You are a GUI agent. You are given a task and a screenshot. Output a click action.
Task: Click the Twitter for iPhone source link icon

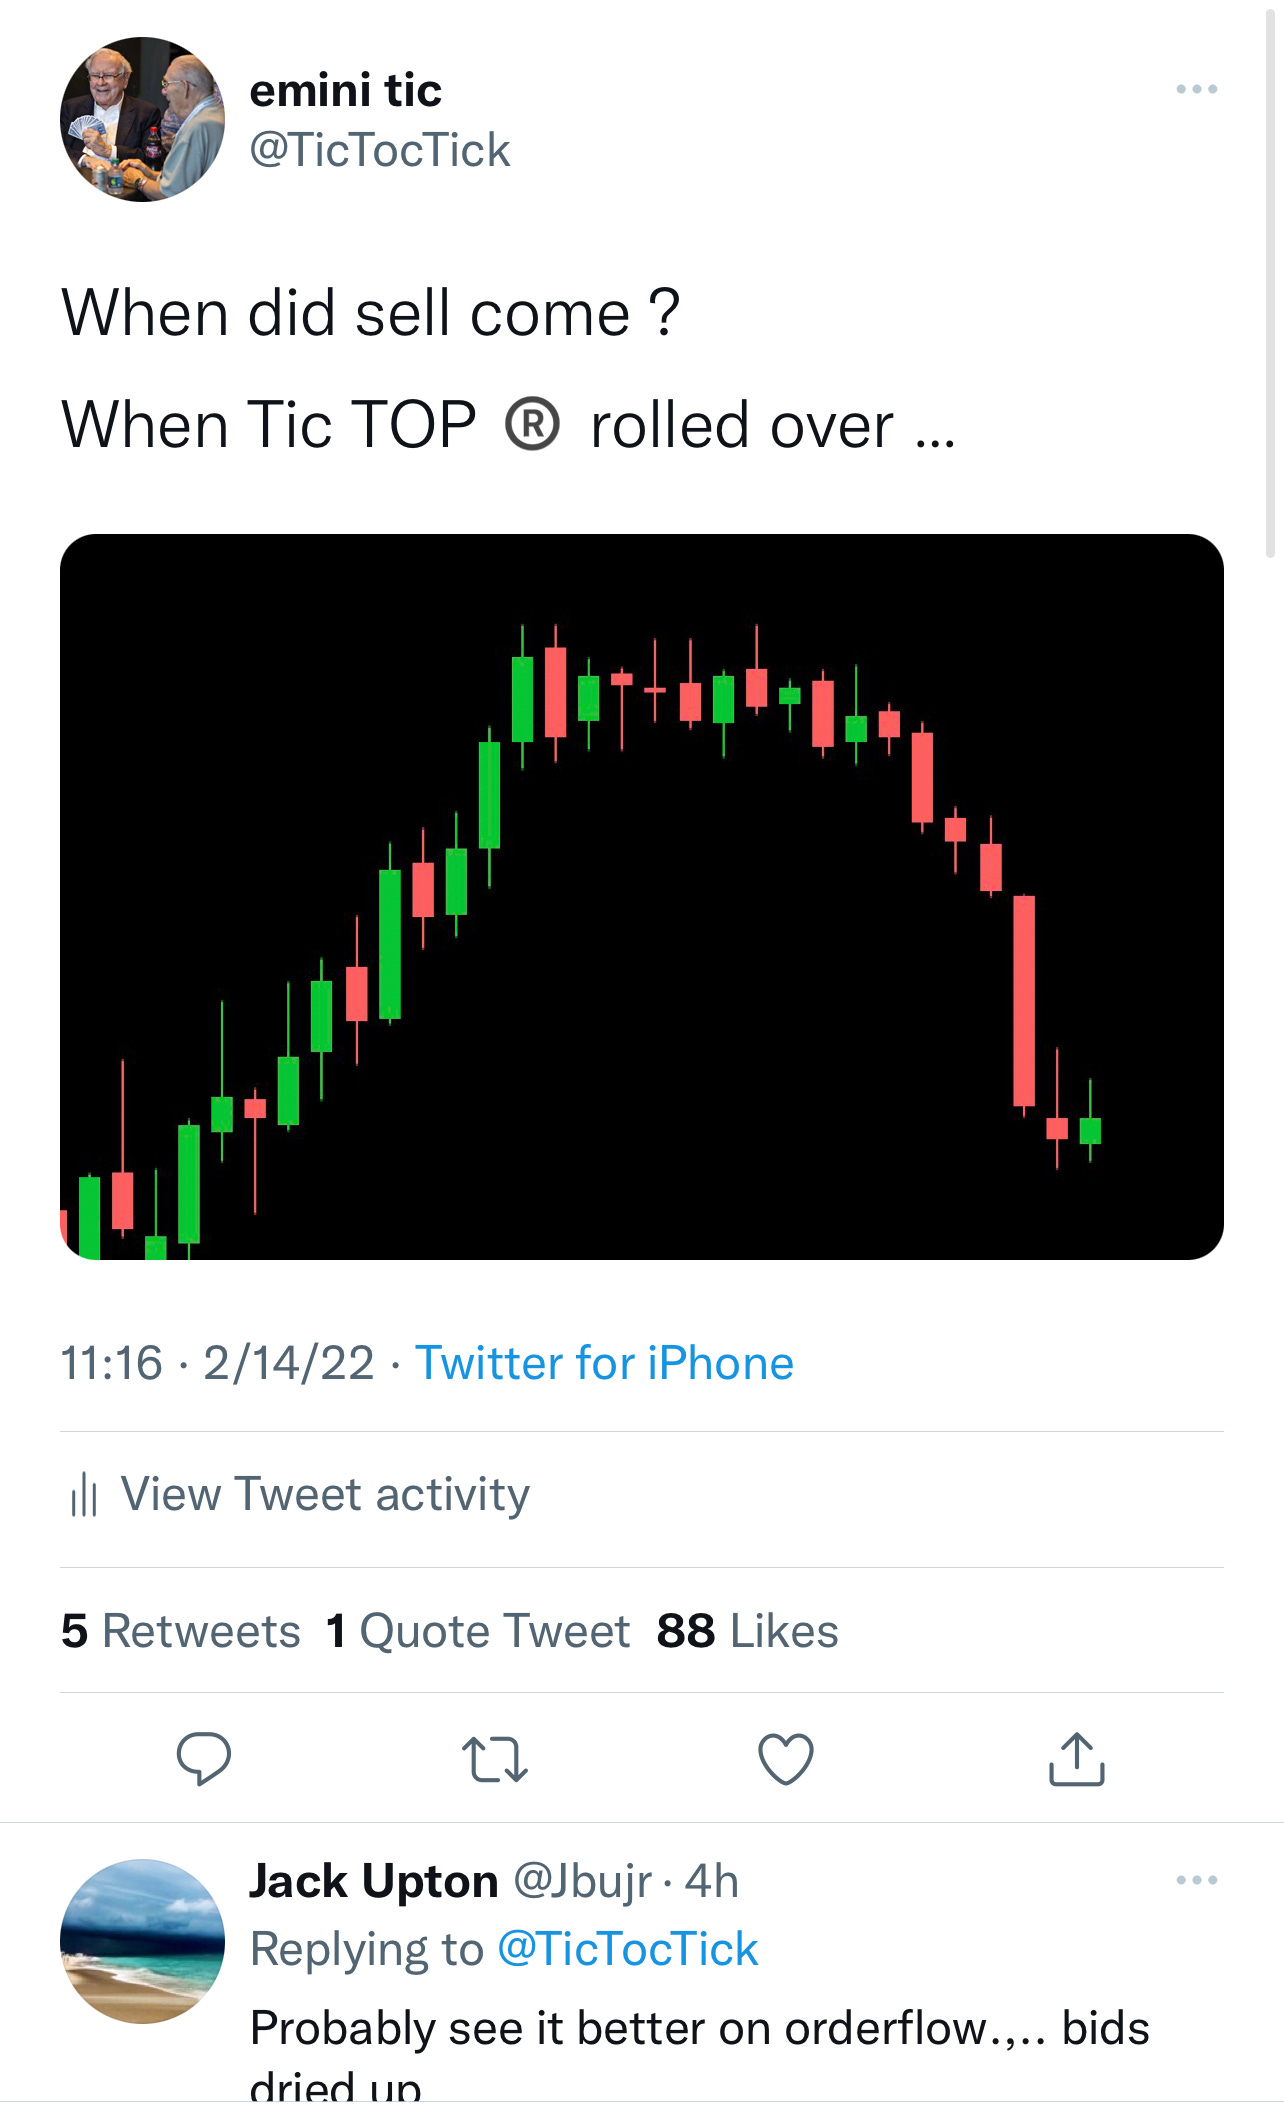604,1362
